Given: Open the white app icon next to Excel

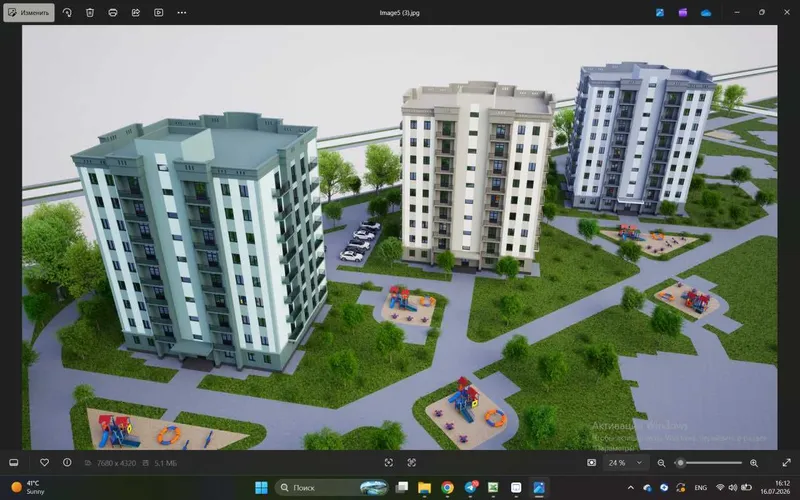Looking at the screenshot, I should 516,488.
